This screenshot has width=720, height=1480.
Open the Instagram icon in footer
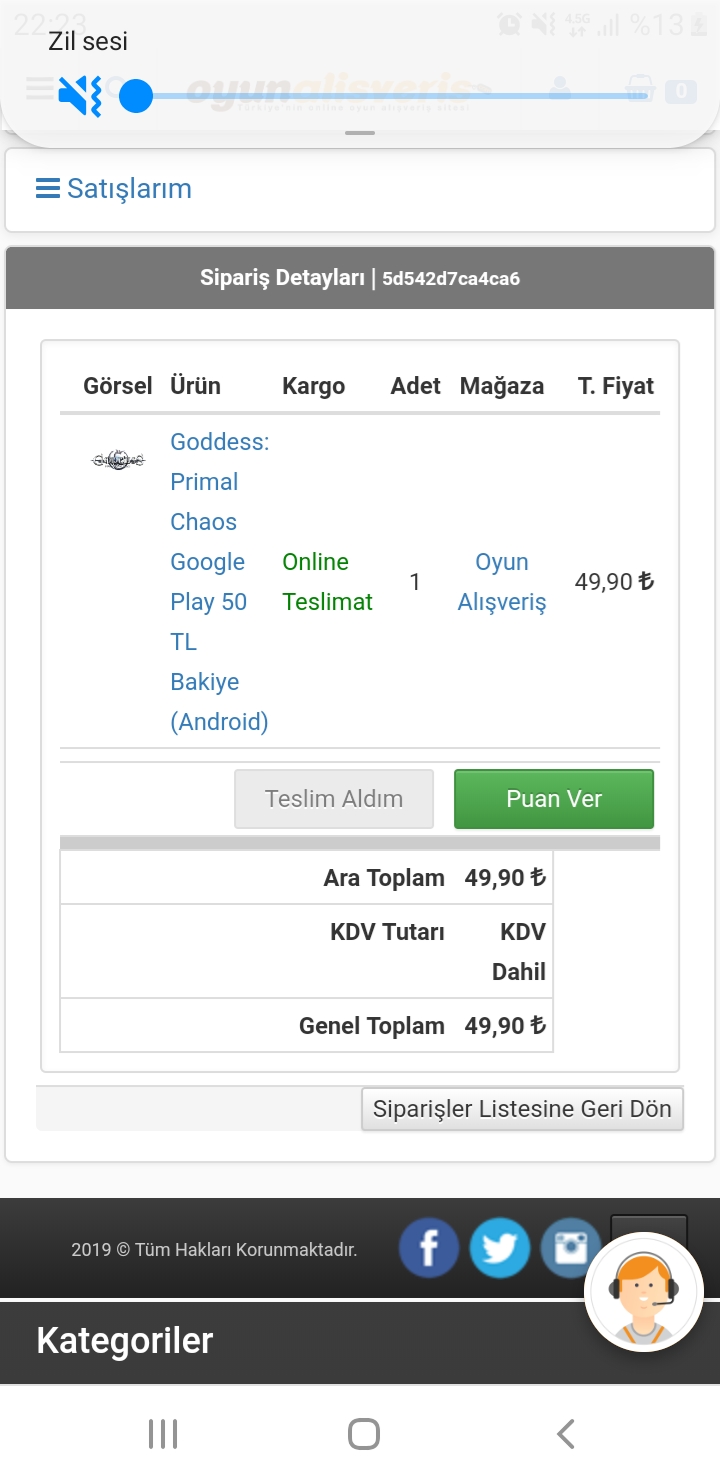pos(569,1248)
